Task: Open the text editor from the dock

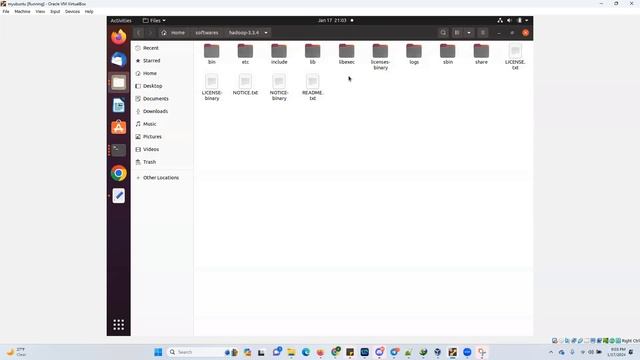Action: click(x=119, y=196)
